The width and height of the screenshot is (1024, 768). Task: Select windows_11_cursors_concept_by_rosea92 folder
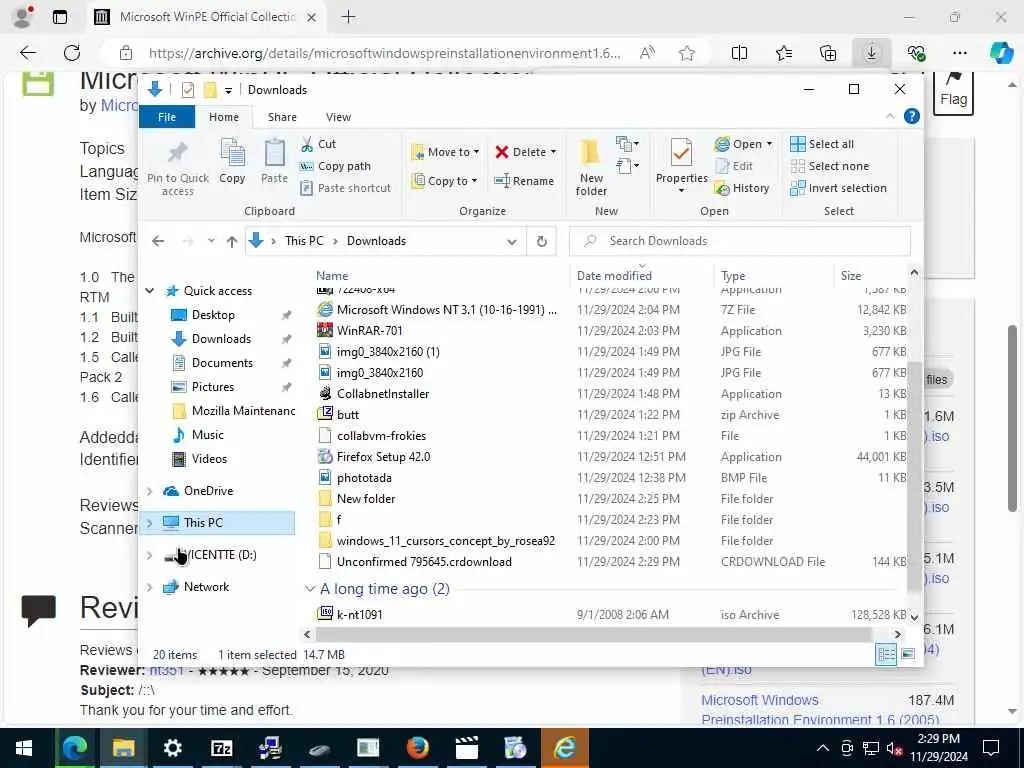(x=445, y=541)
